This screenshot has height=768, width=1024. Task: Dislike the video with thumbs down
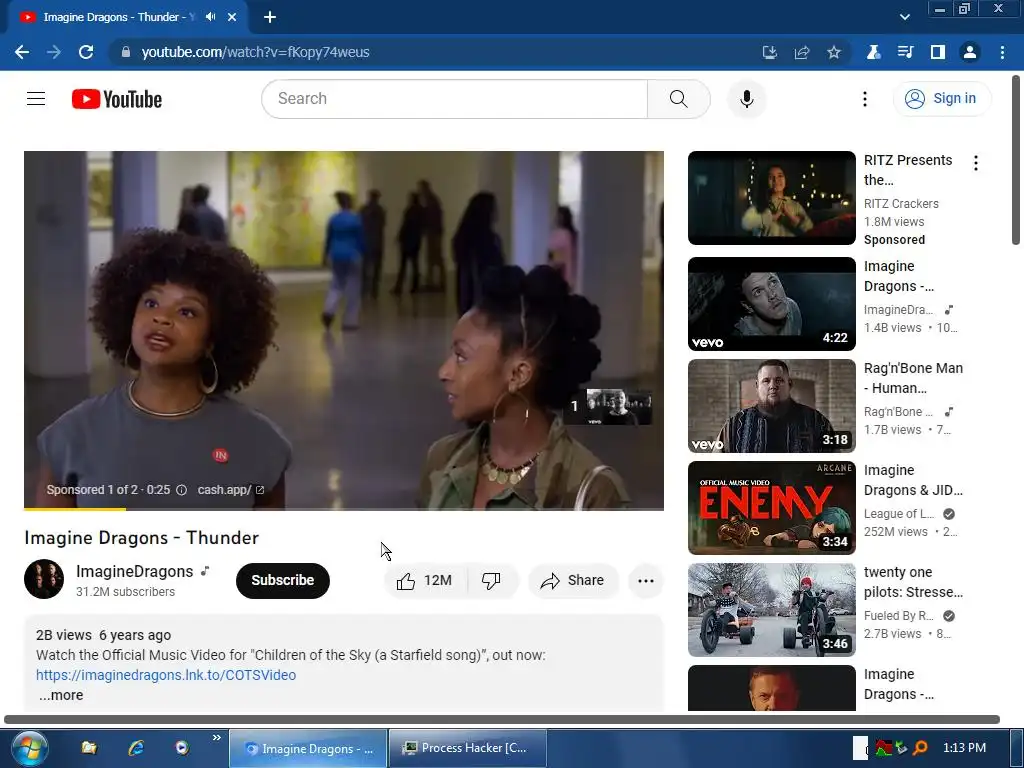(491, 581)
